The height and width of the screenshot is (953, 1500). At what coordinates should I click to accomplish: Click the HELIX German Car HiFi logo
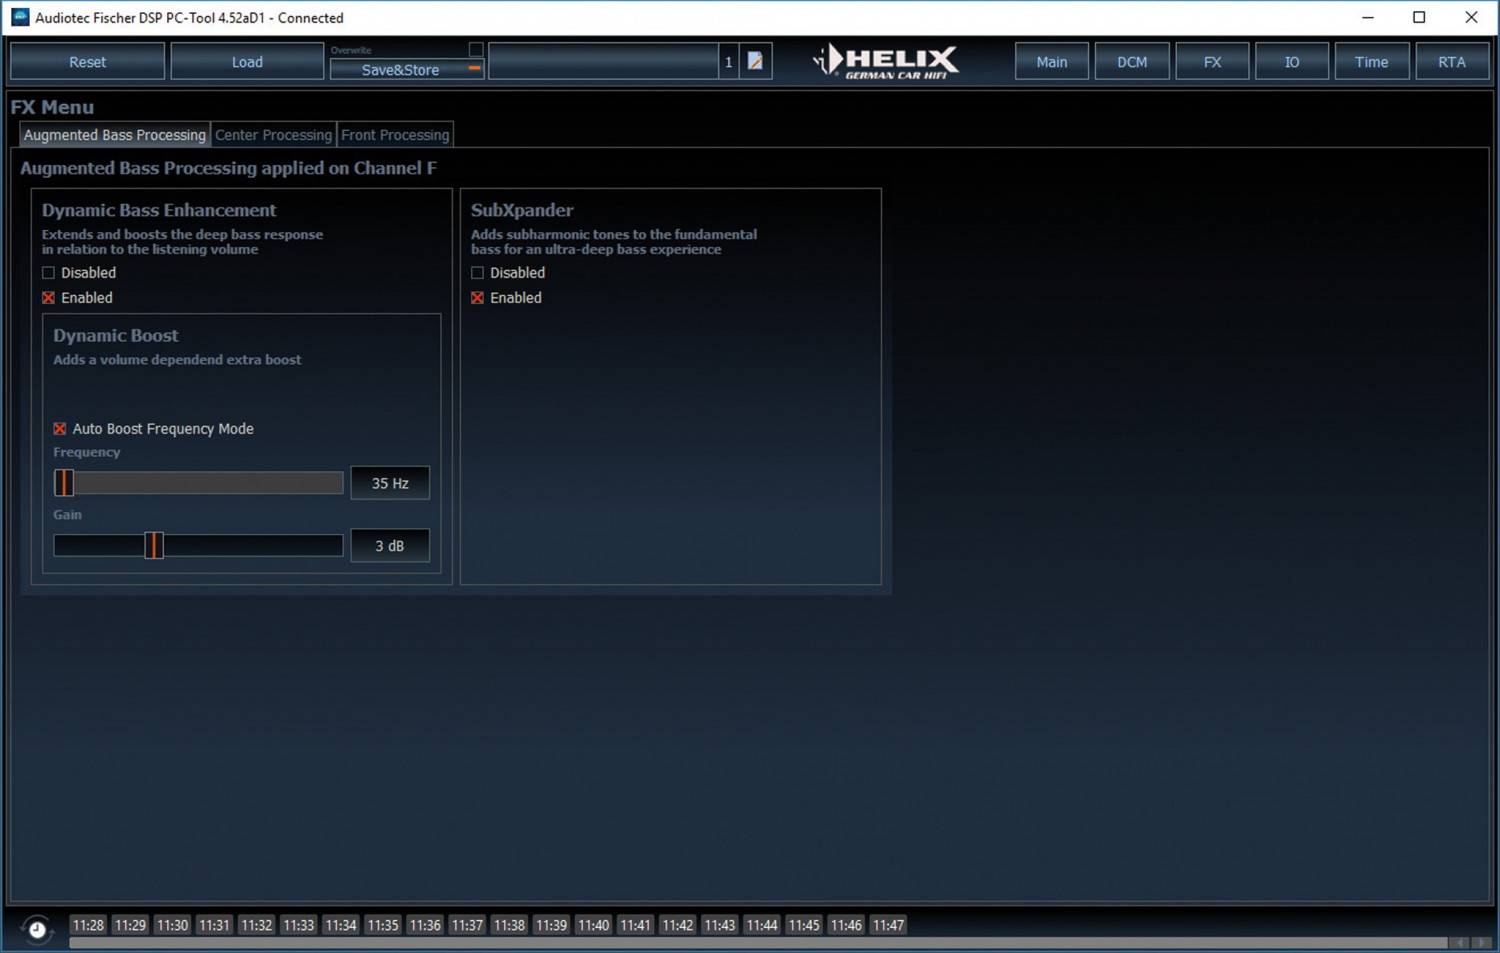tap(886, 62)
